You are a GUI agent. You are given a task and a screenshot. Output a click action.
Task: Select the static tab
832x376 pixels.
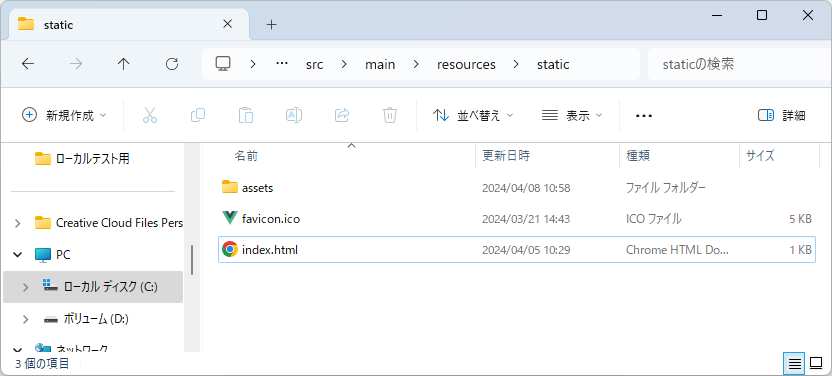tap(128, 24)
